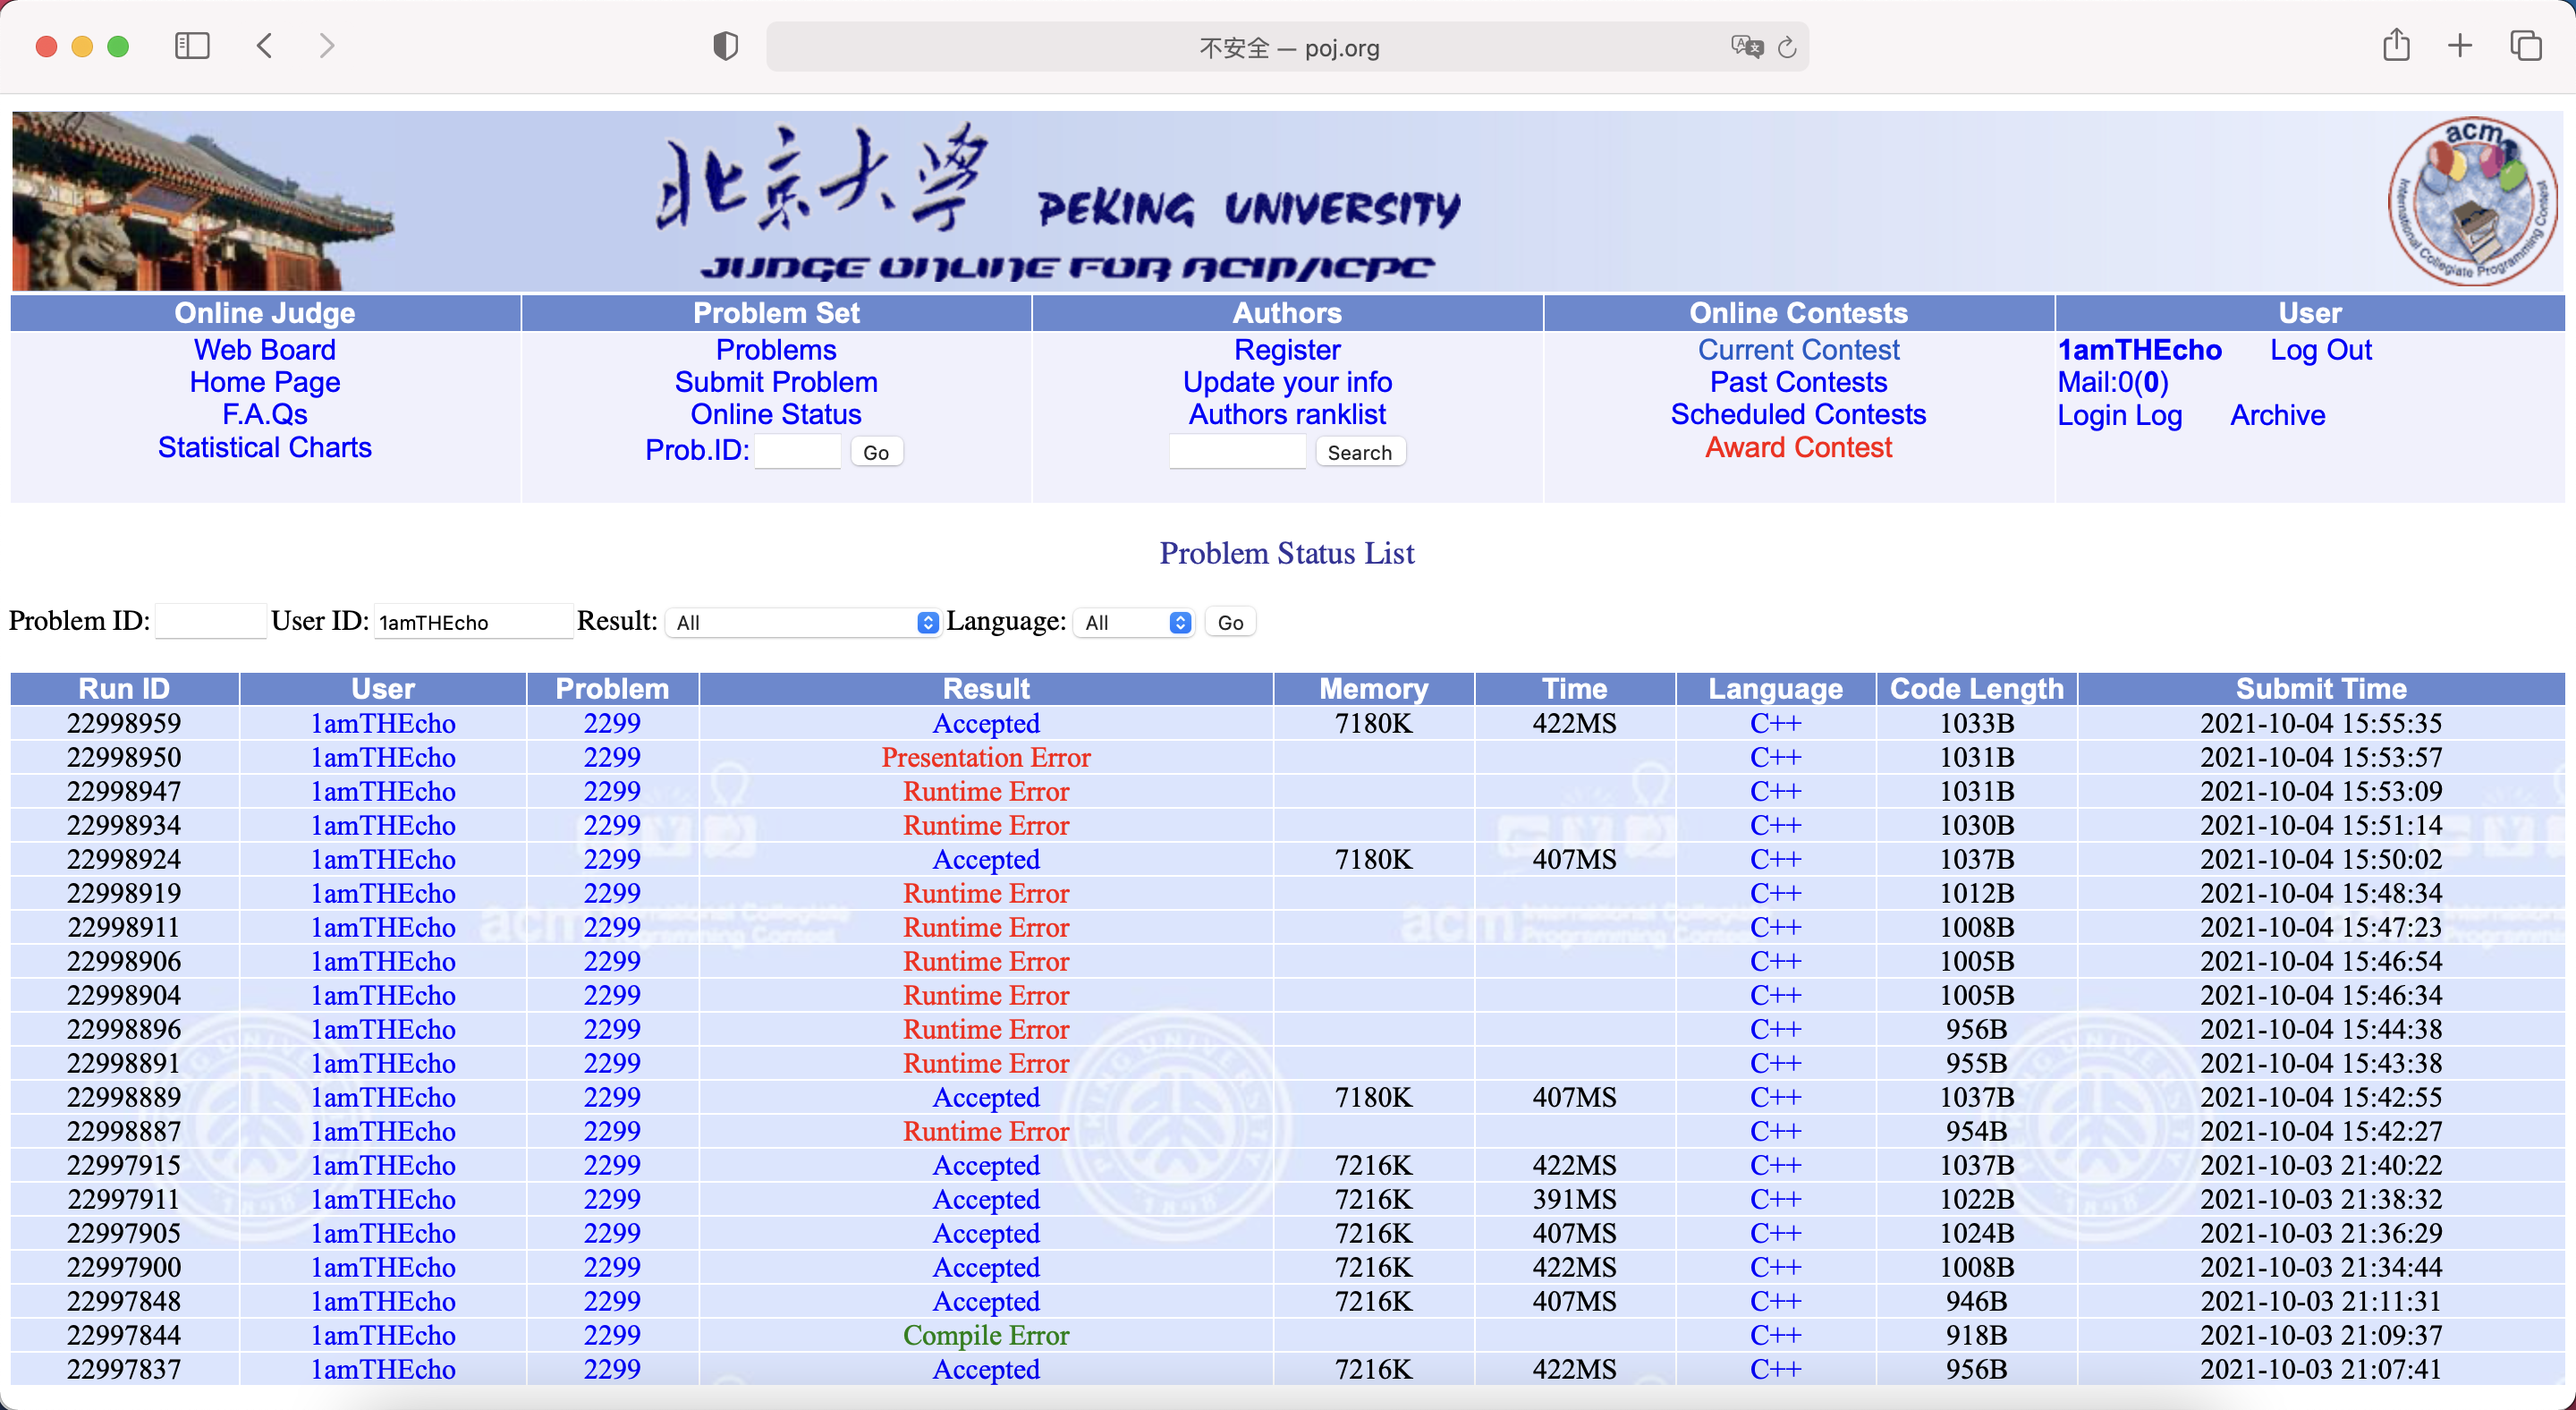Screen dimensions: 2576x1410
Task: Click Log Out link
Action: coord(2320,350)
